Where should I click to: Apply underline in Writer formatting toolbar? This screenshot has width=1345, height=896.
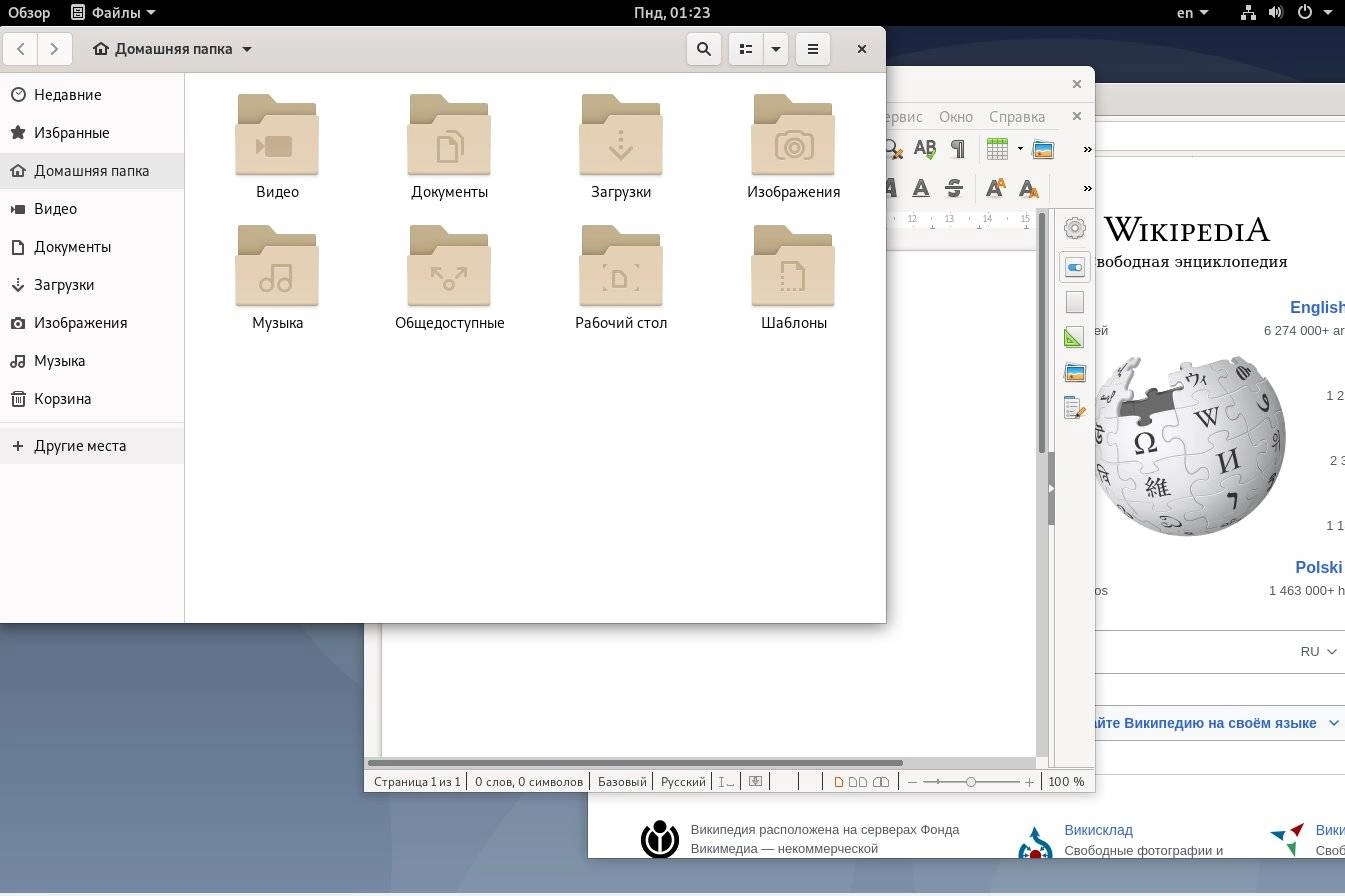[x=921, y=188]
